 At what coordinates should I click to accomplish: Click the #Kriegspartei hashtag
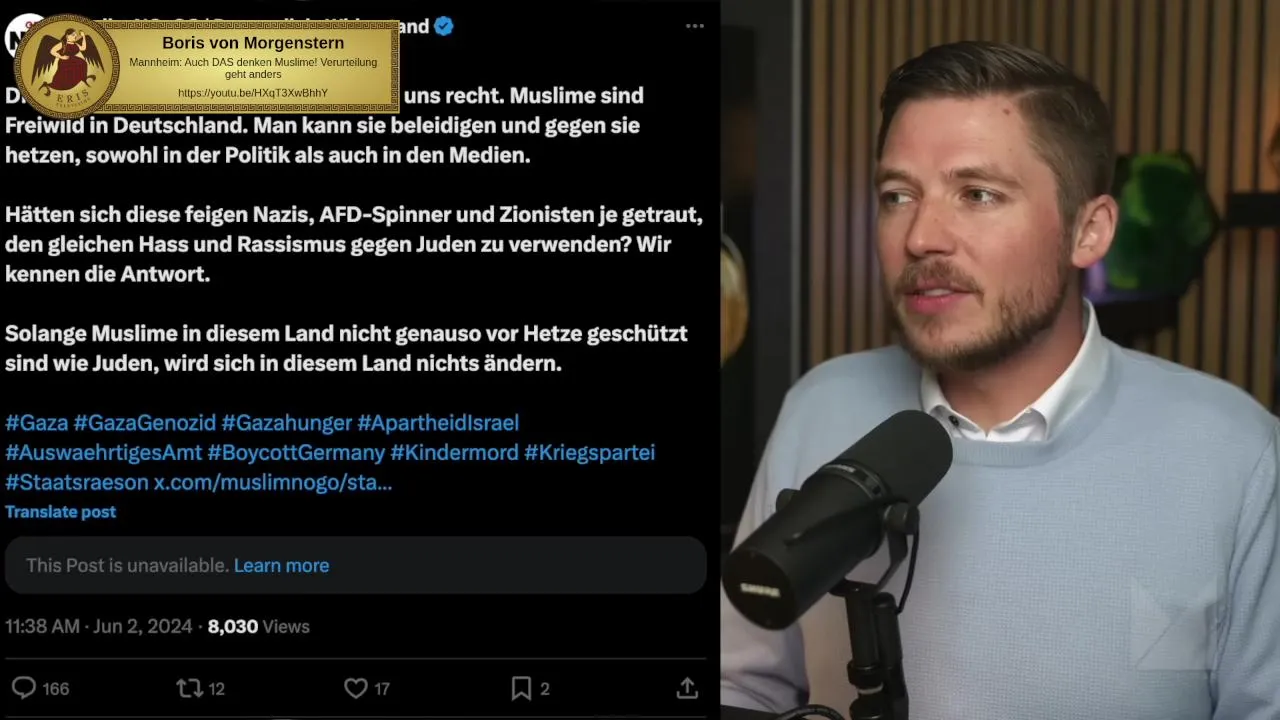tap(589, 452)
